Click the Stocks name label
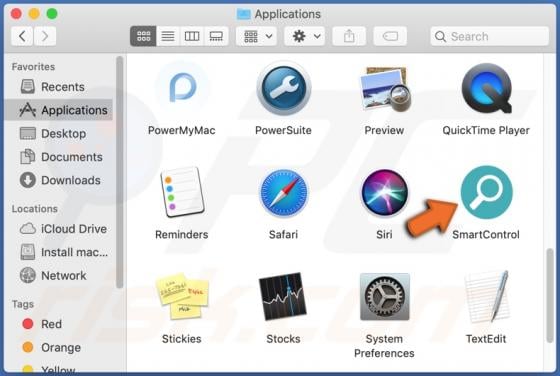The height and width of the screenshot is (376, 560). pyautogui.click(x=283, y=339)
